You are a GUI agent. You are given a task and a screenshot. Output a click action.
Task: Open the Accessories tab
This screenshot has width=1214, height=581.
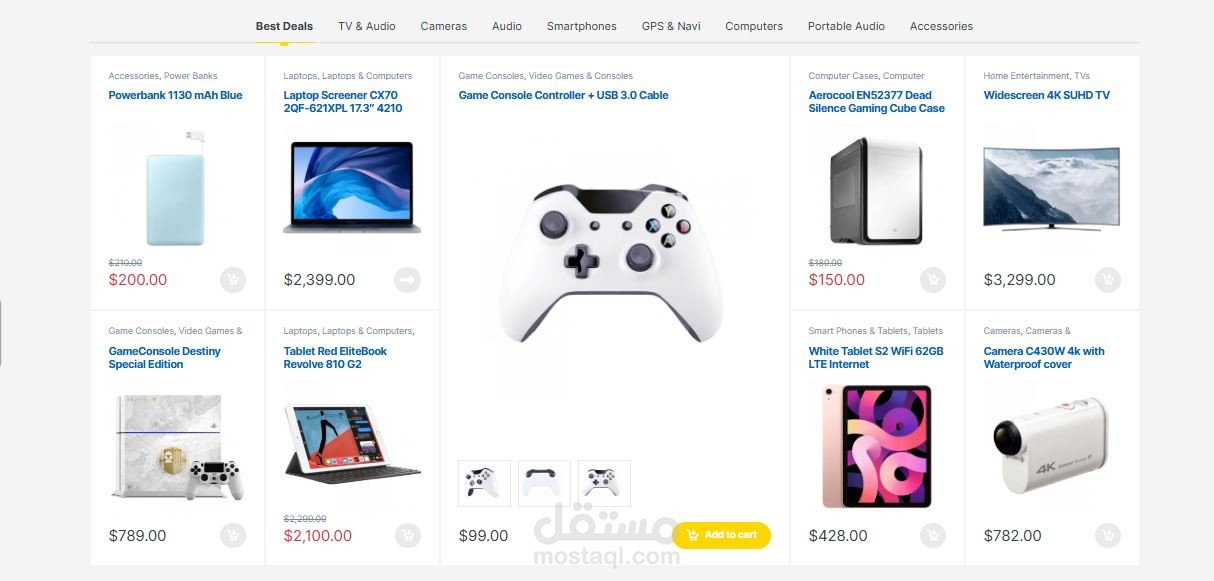point(941,26)
